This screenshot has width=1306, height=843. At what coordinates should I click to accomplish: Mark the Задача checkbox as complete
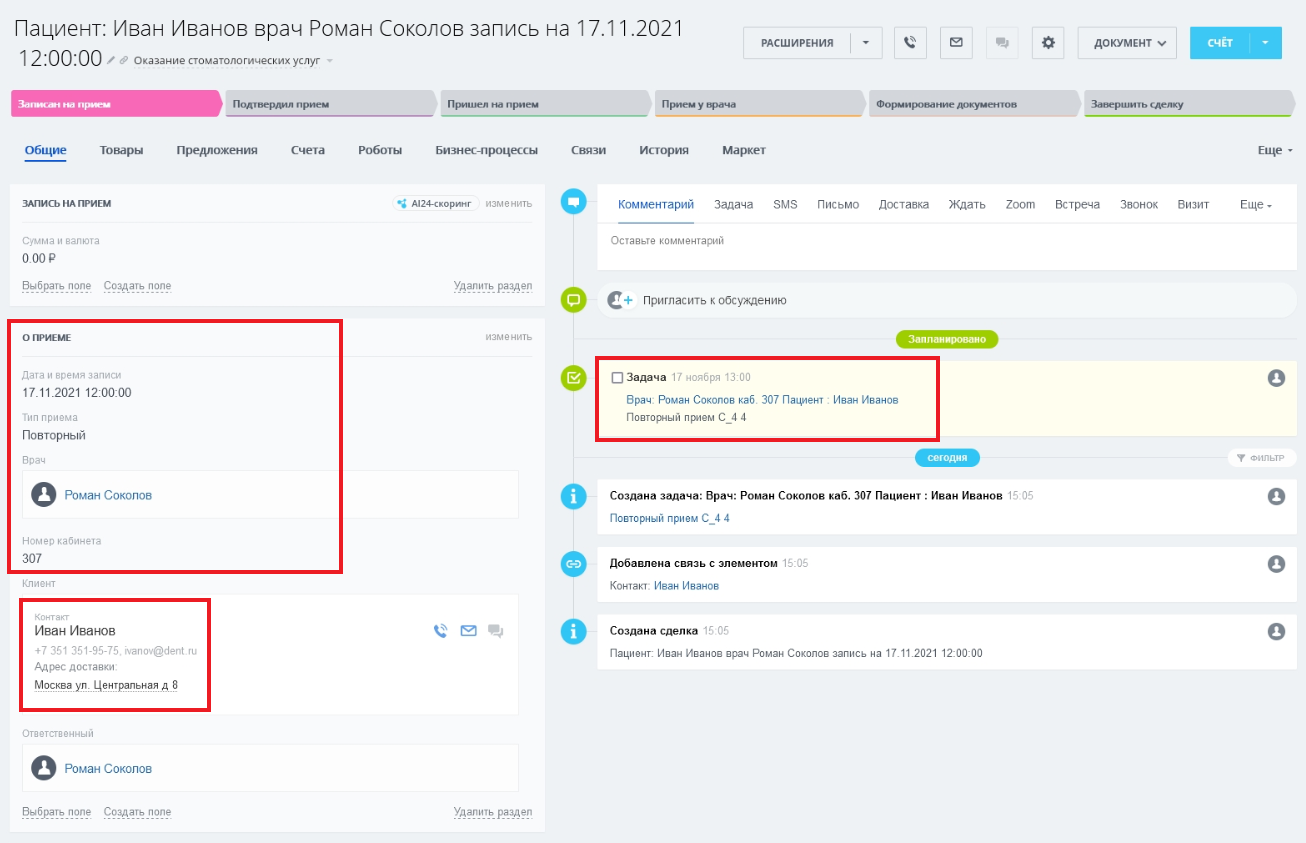pyautogui.click(x=617, y=377)
